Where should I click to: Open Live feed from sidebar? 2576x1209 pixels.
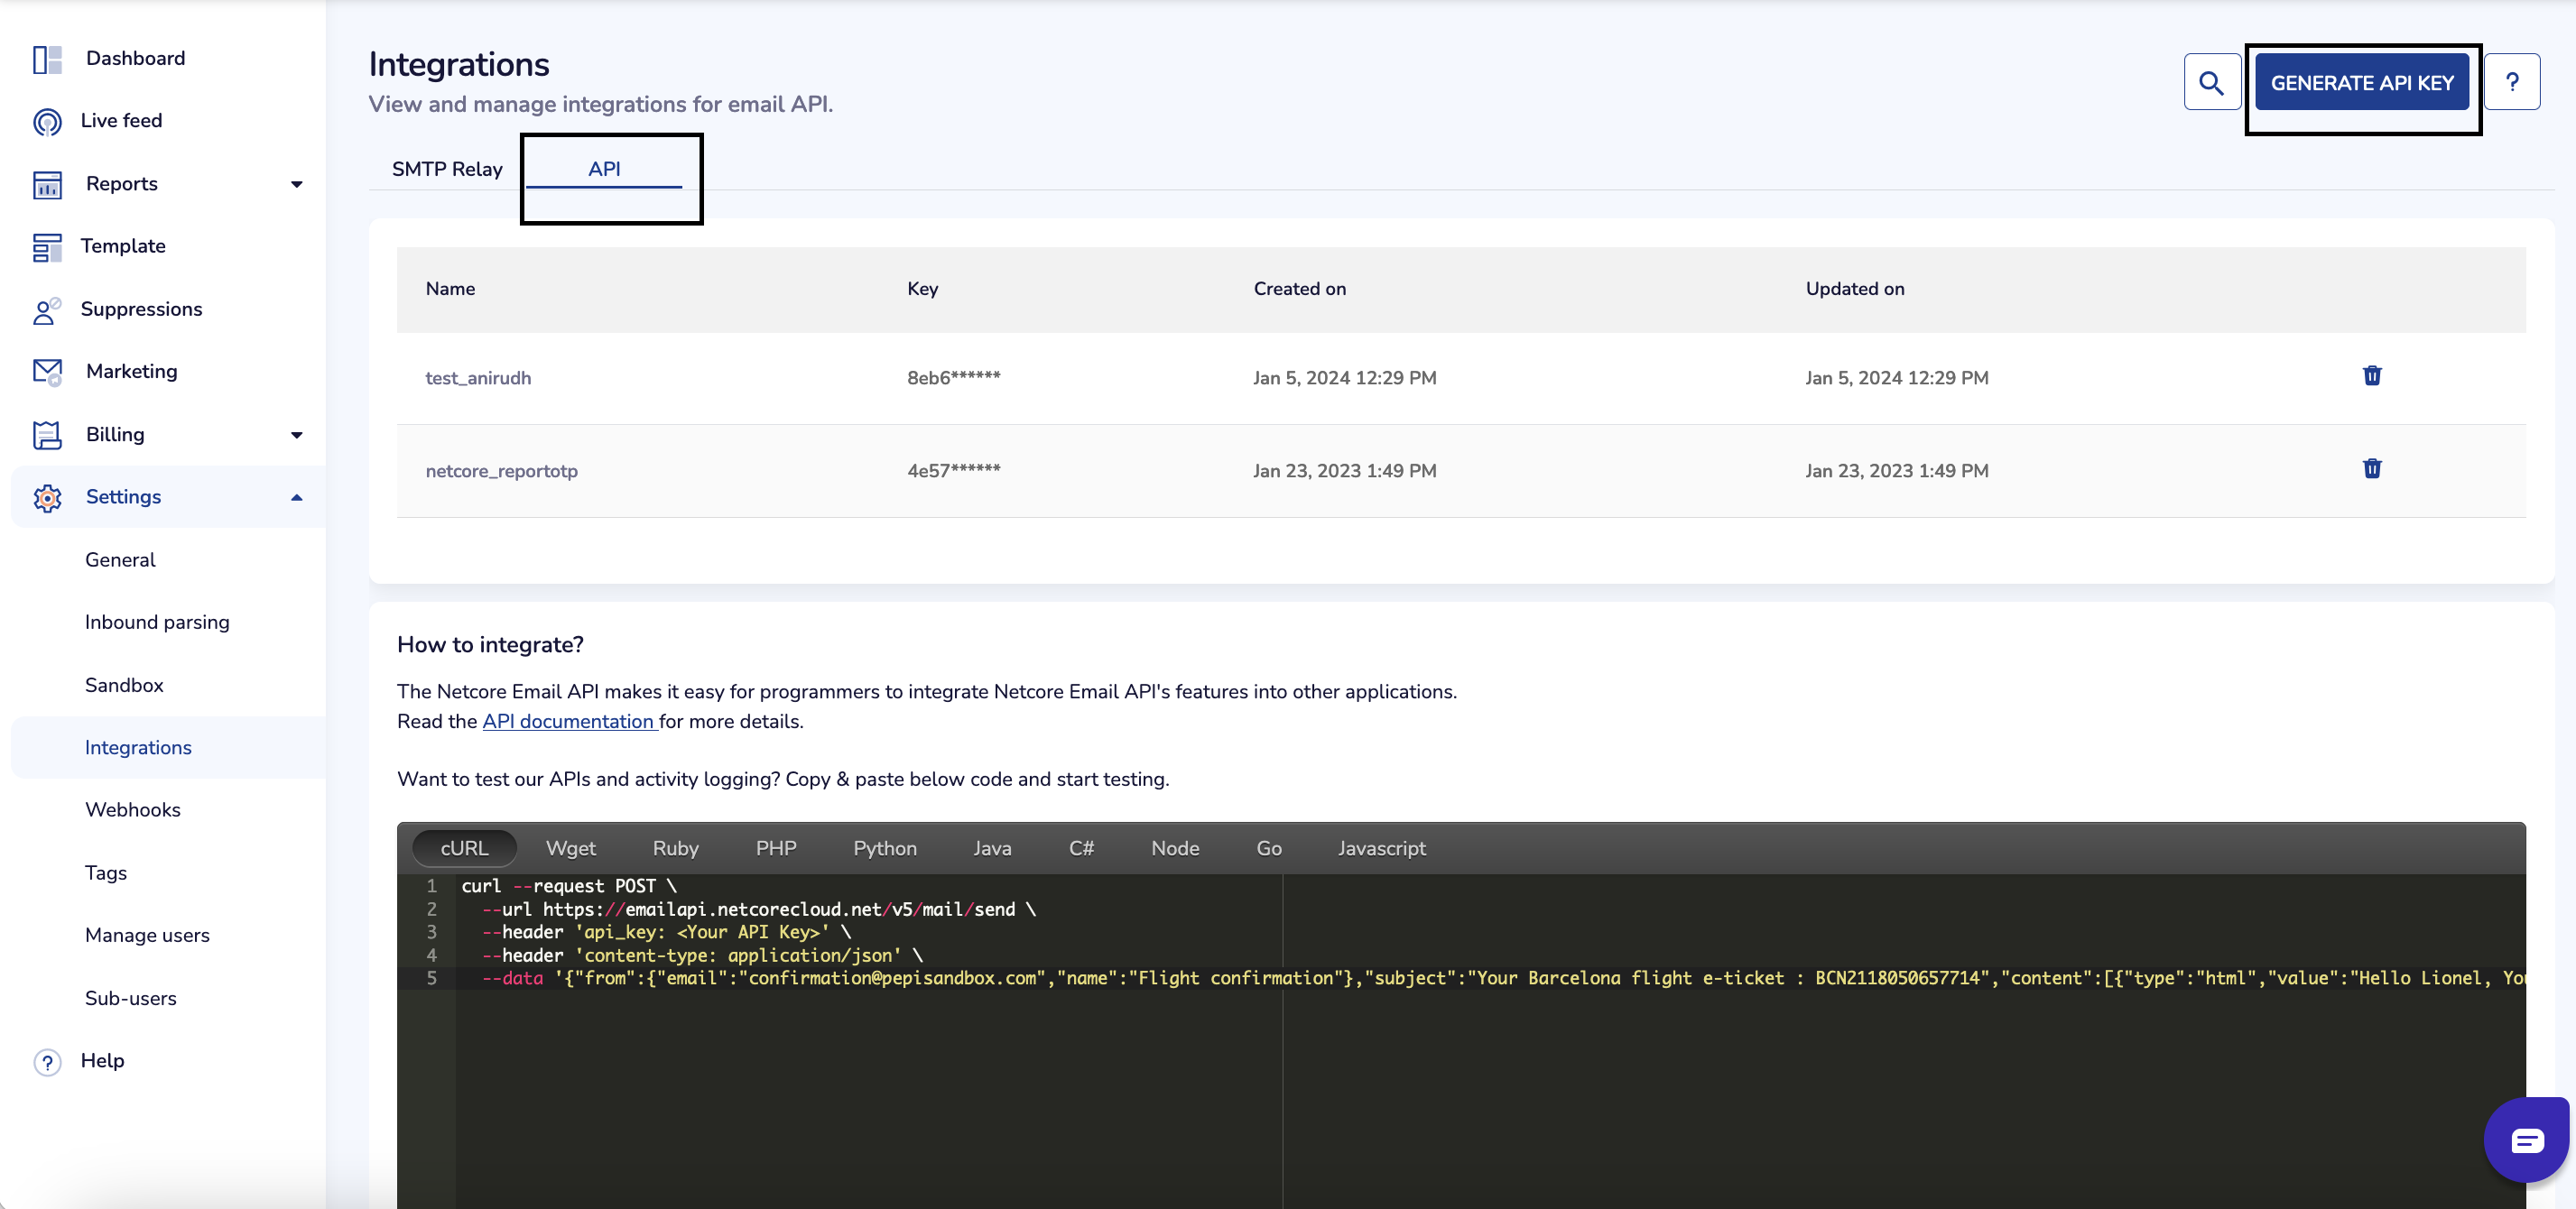[121, 121]
